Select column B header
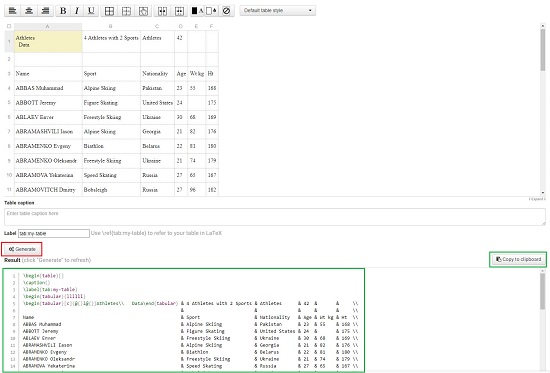The height and width of the screenshot is (373, 550). point(111,26)
